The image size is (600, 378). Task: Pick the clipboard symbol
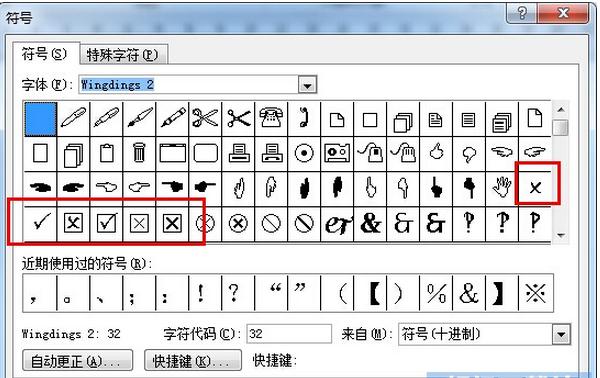coord(106,154)
